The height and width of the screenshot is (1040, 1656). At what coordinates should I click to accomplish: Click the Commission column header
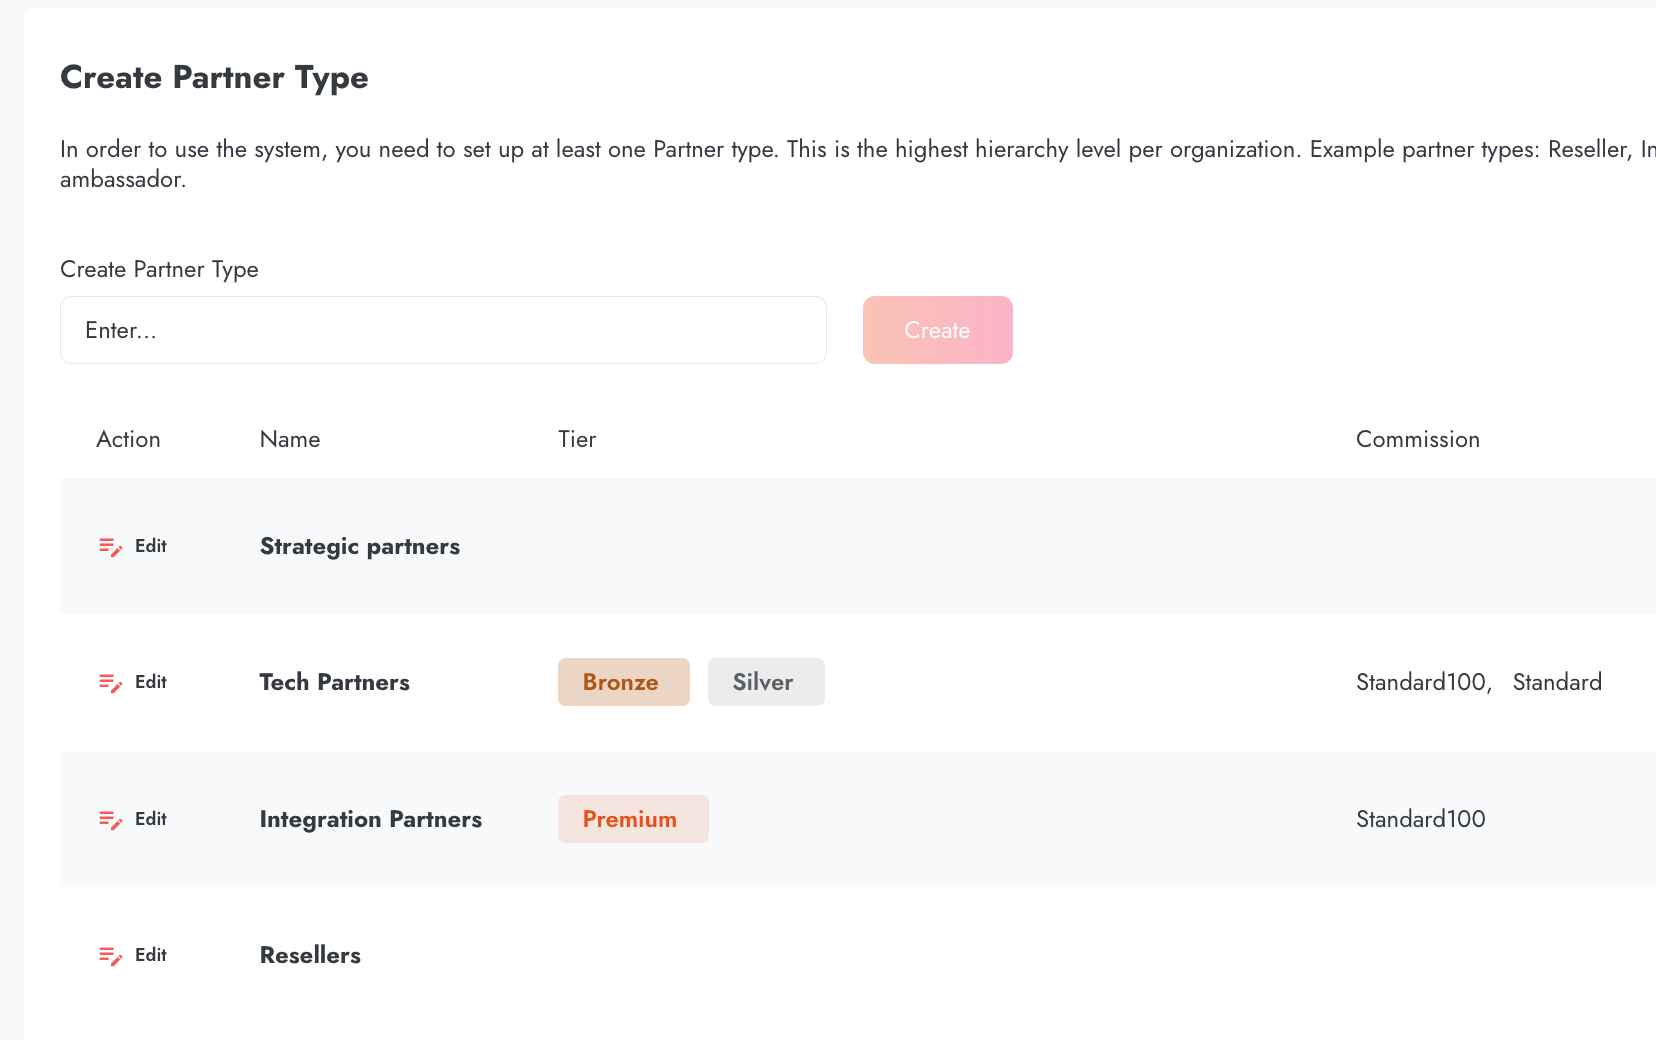[x=1417, y=439]
